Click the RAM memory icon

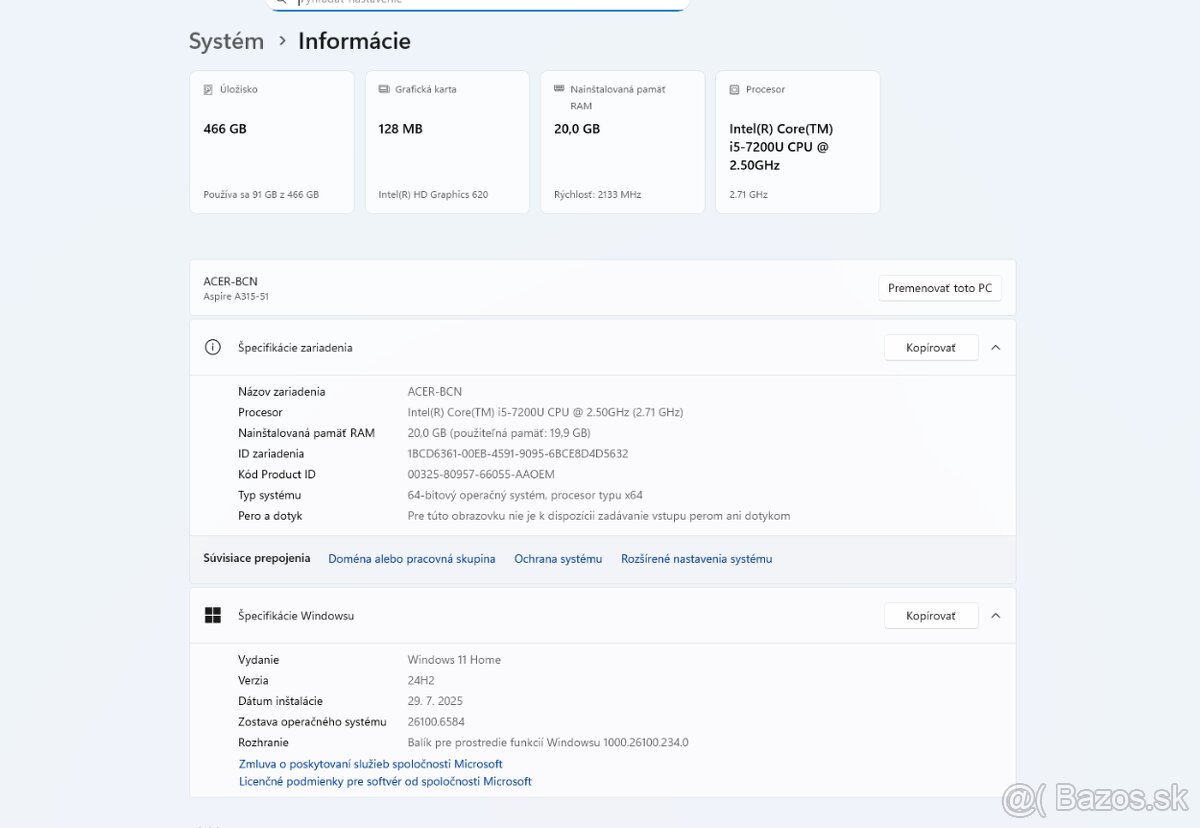click(x=559, y=90)
